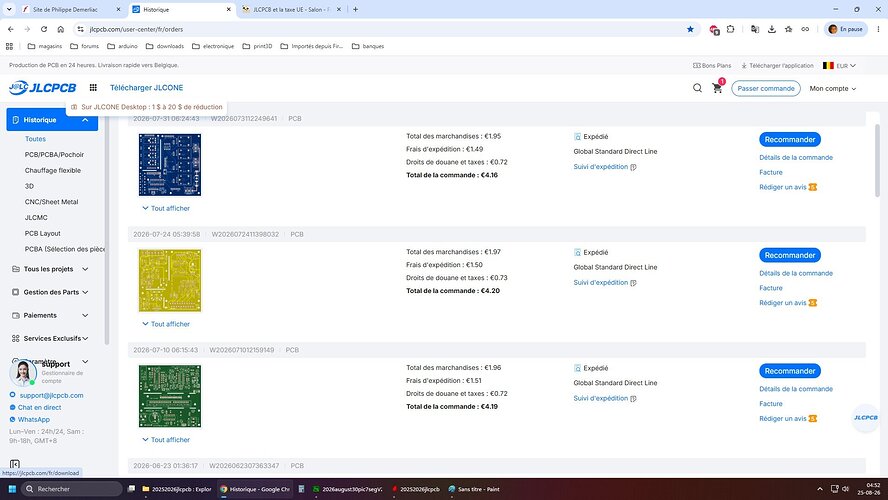Click the browser back arrow

coord(11,29)
